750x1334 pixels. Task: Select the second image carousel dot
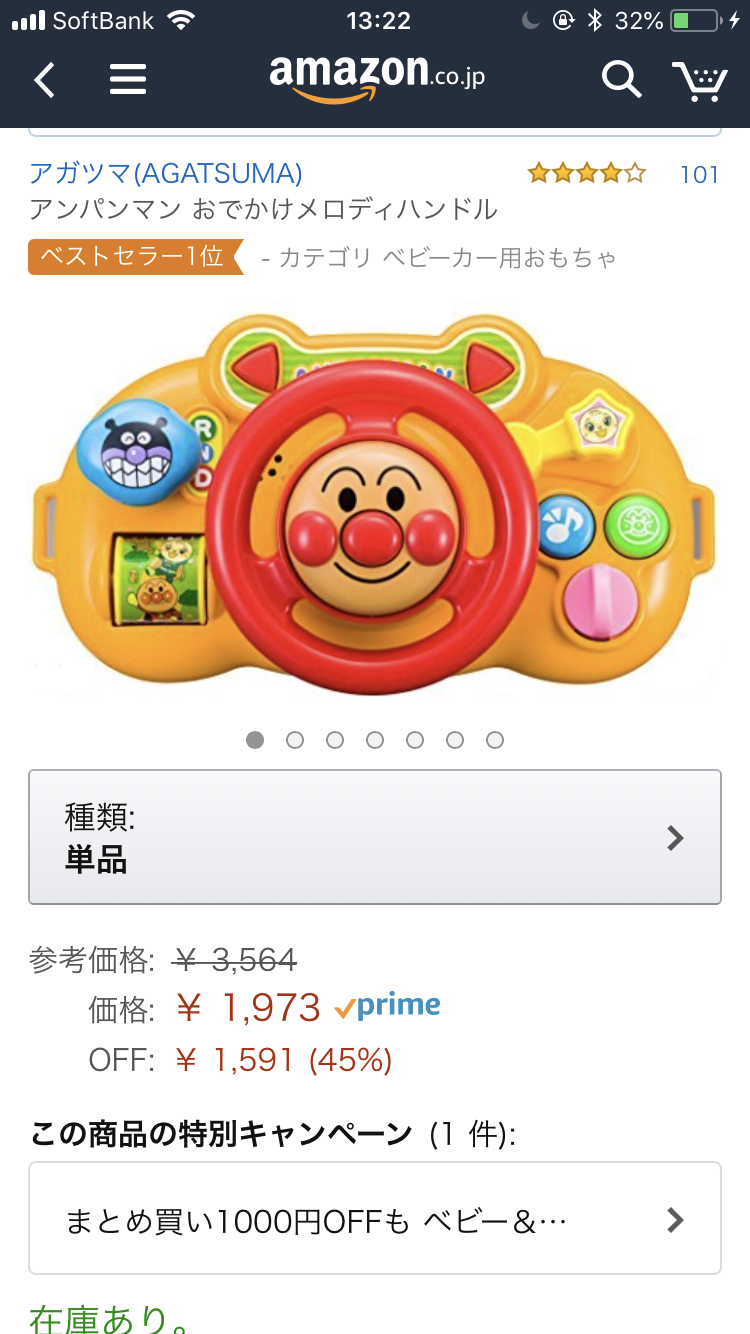(x=295, y=740)
